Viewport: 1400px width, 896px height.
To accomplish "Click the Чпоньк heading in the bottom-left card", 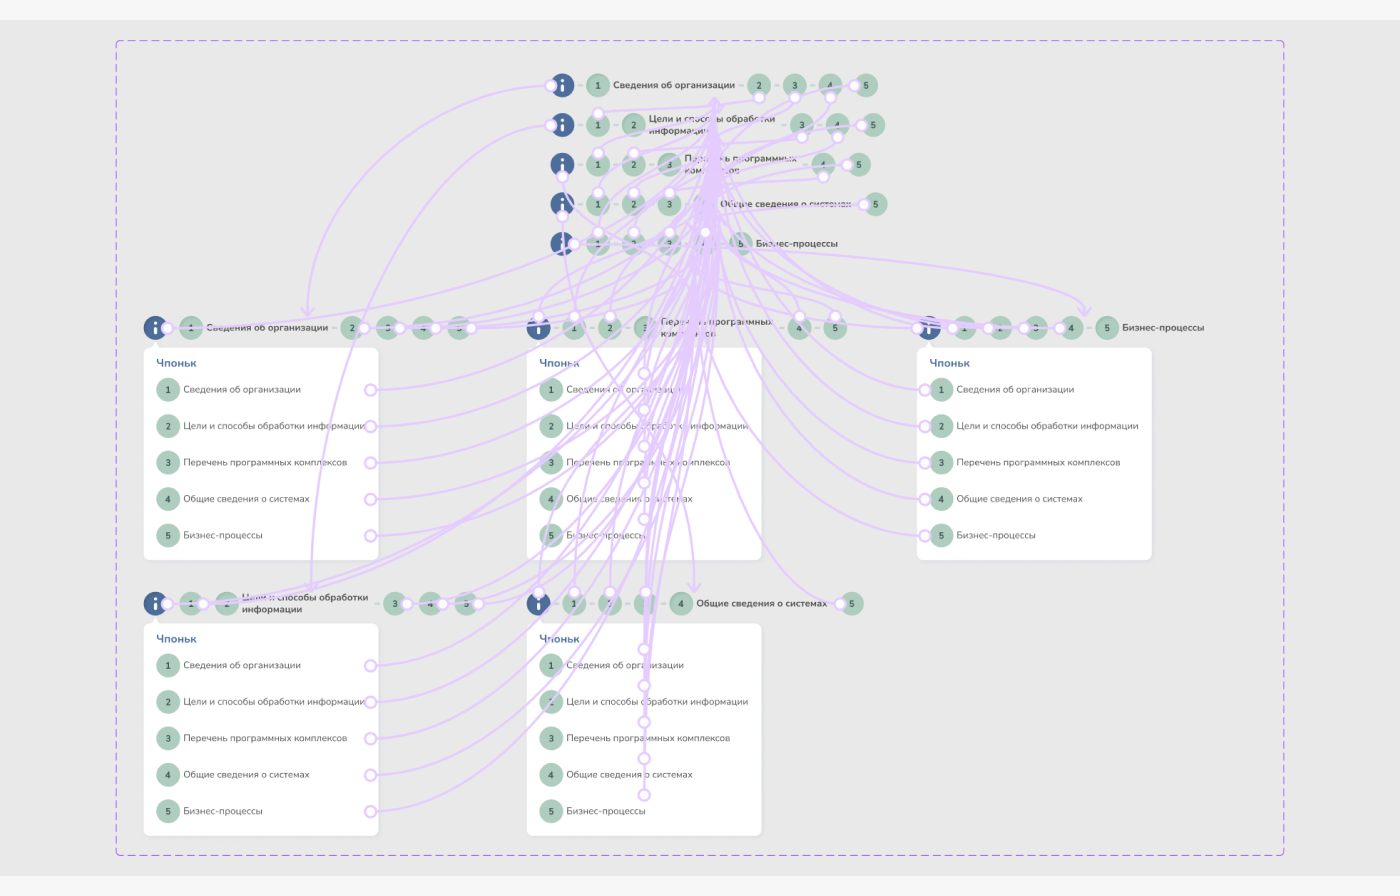I will (176, 639).
